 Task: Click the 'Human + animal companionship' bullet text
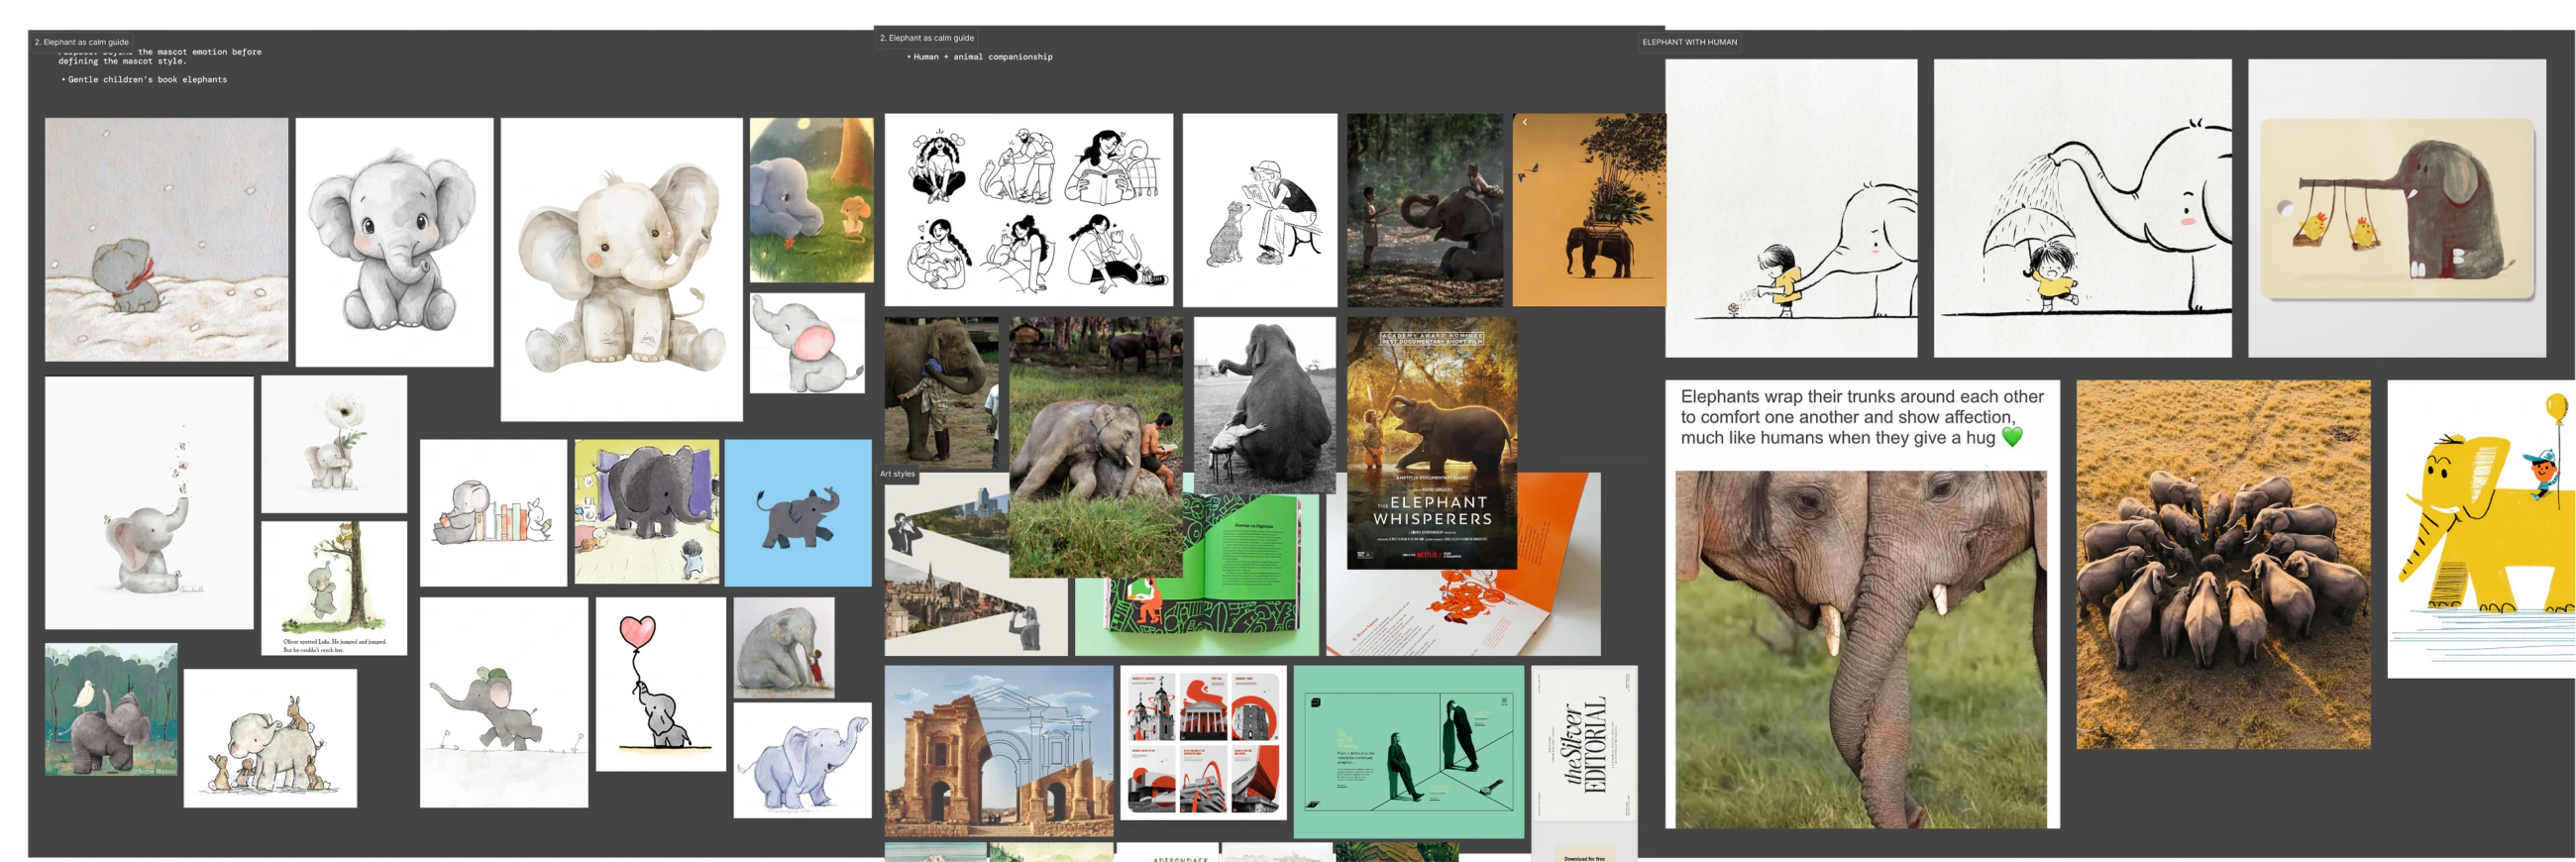(982, 57)
